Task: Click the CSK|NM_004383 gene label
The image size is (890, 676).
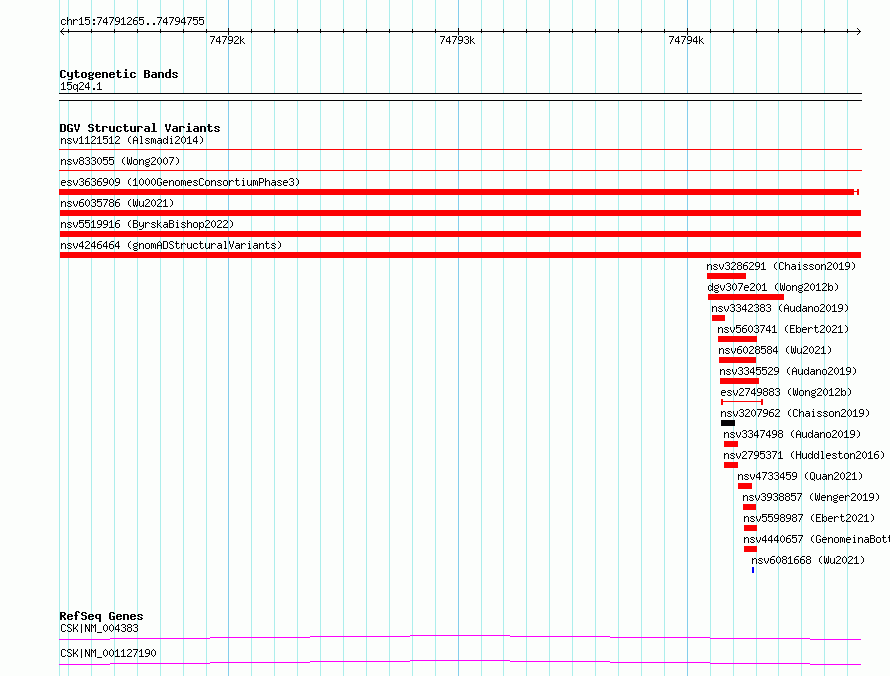Action: tap(99, 628)
